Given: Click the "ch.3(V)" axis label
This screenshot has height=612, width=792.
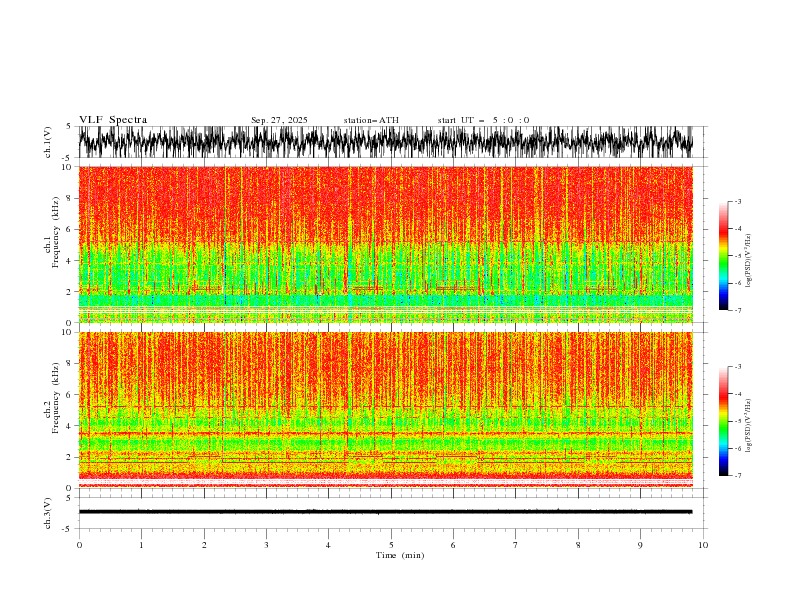Looking at the screenshot, I should [x=48, y=513].
